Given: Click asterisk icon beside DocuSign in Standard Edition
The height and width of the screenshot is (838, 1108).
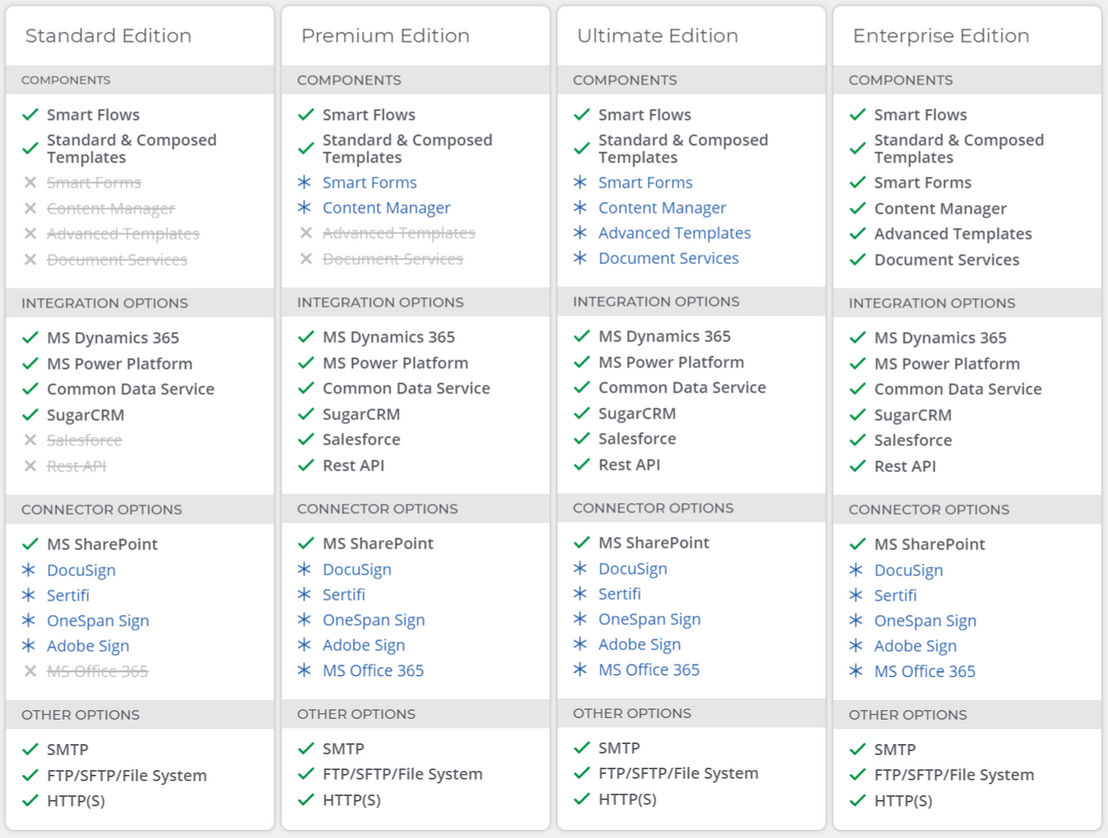Looking at the screenshot, I should (29, 570).
